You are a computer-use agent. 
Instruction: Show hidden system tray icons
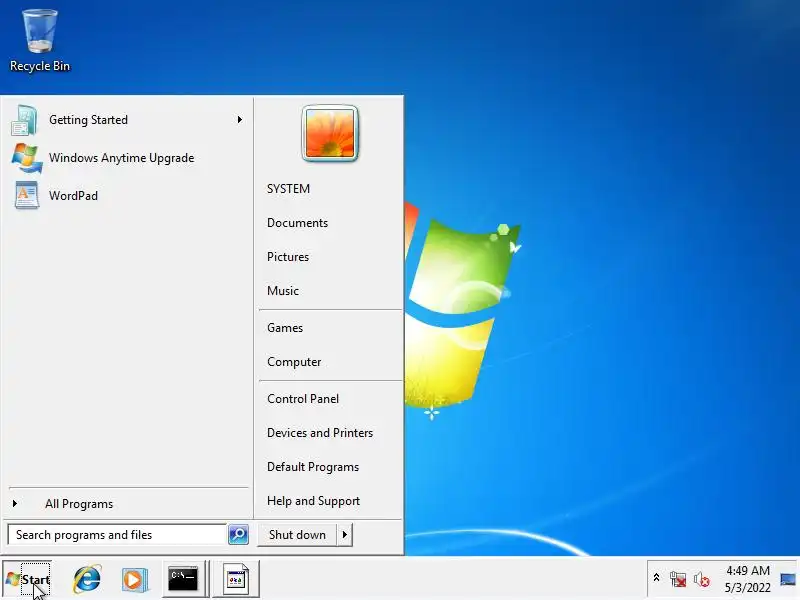click(656, 578)
